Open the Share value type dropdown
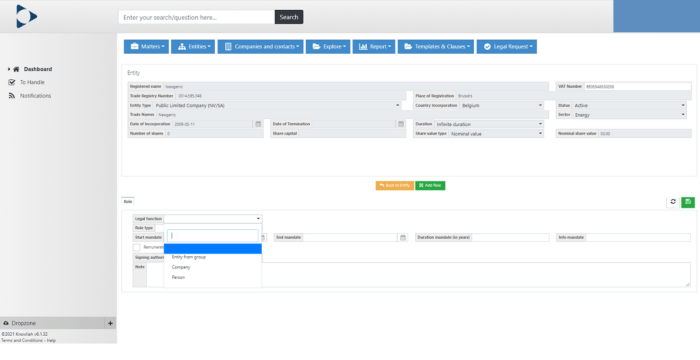700x360 pixels. click(496, 134)
